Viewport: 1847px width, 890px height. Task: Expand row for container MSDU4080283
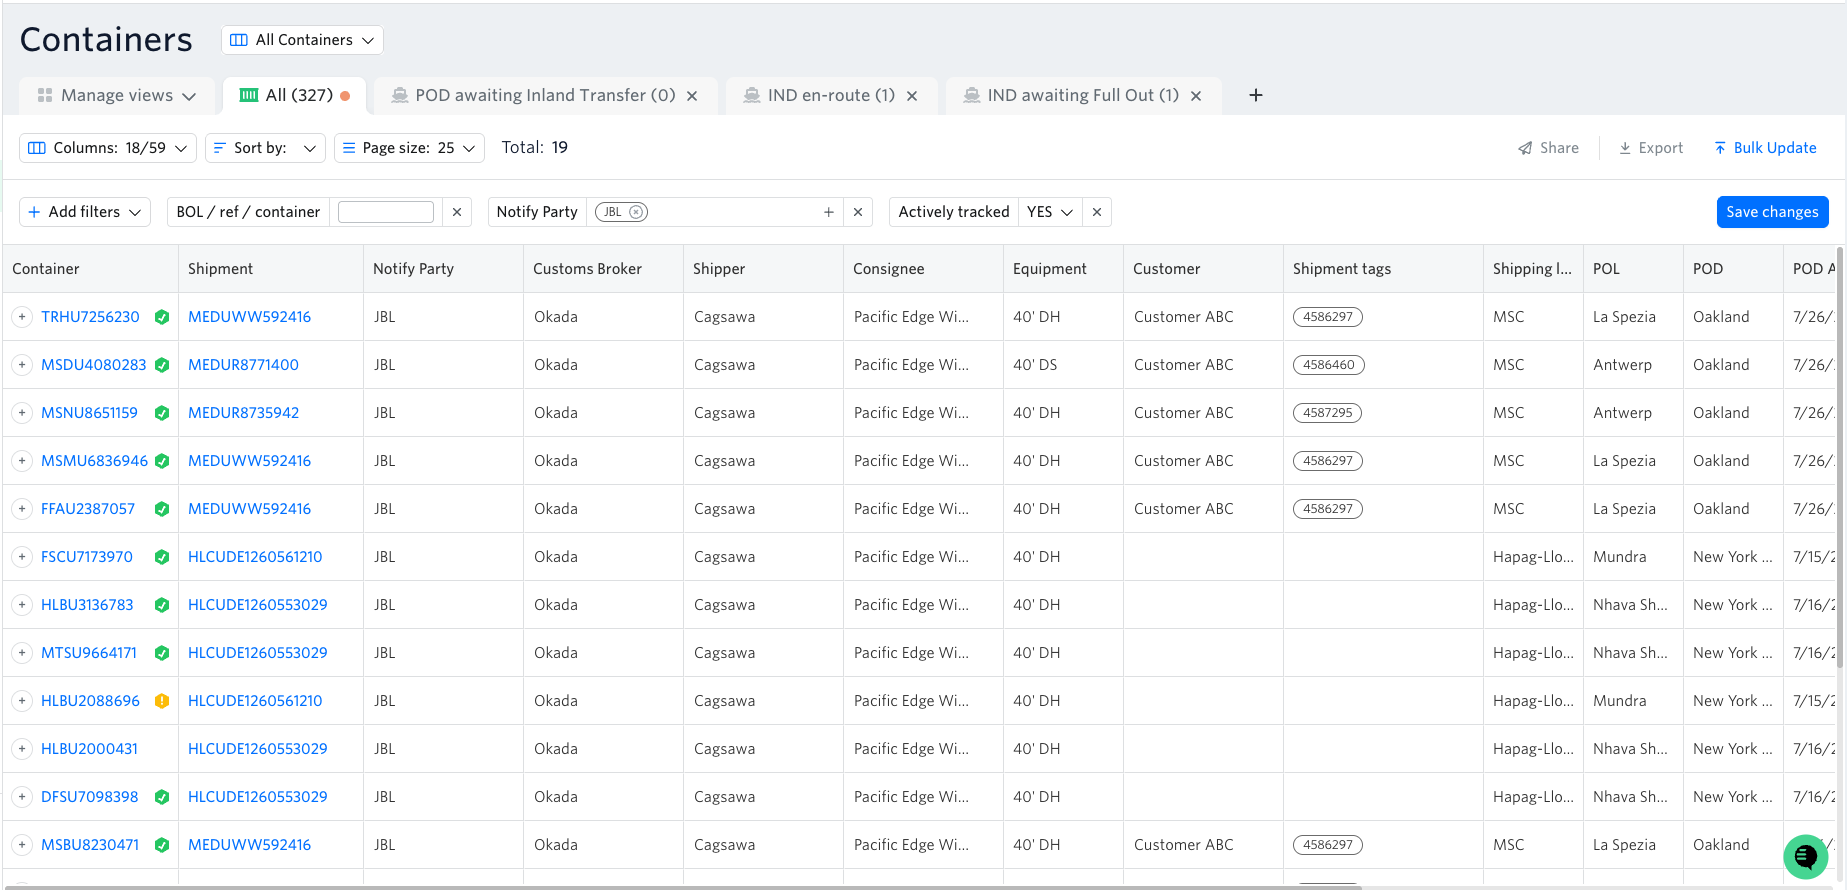coord(22,365)
